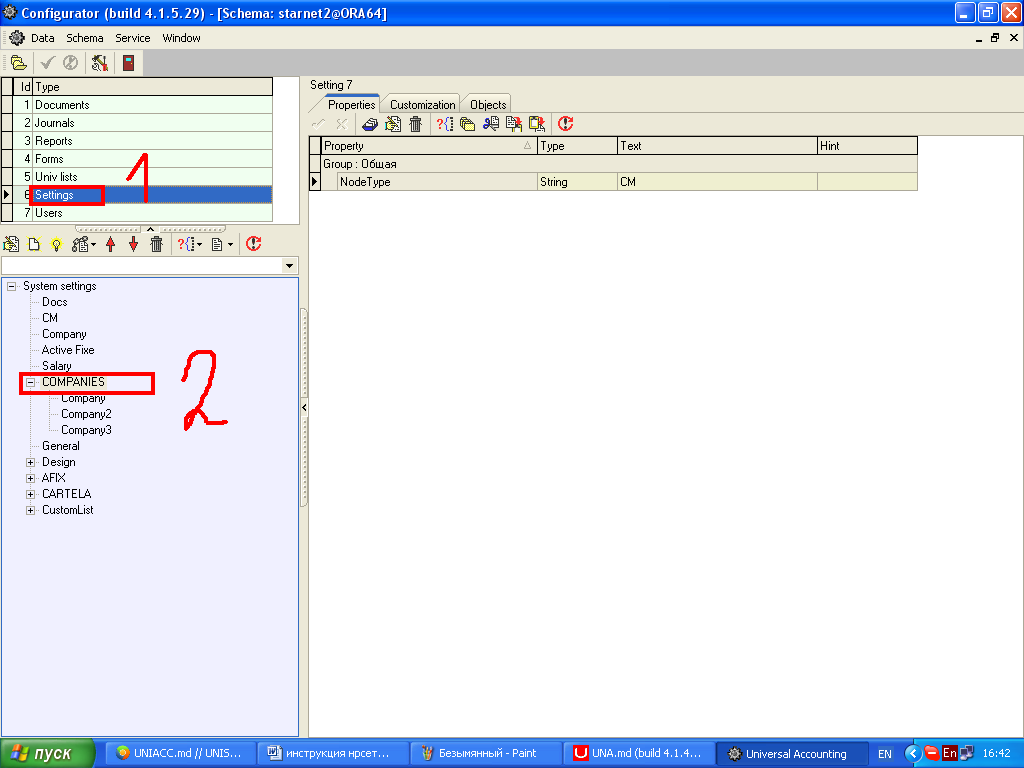Select Company2 in the settings tree
This screenshot has width=1024, height=768.
(x=86, y=414)
